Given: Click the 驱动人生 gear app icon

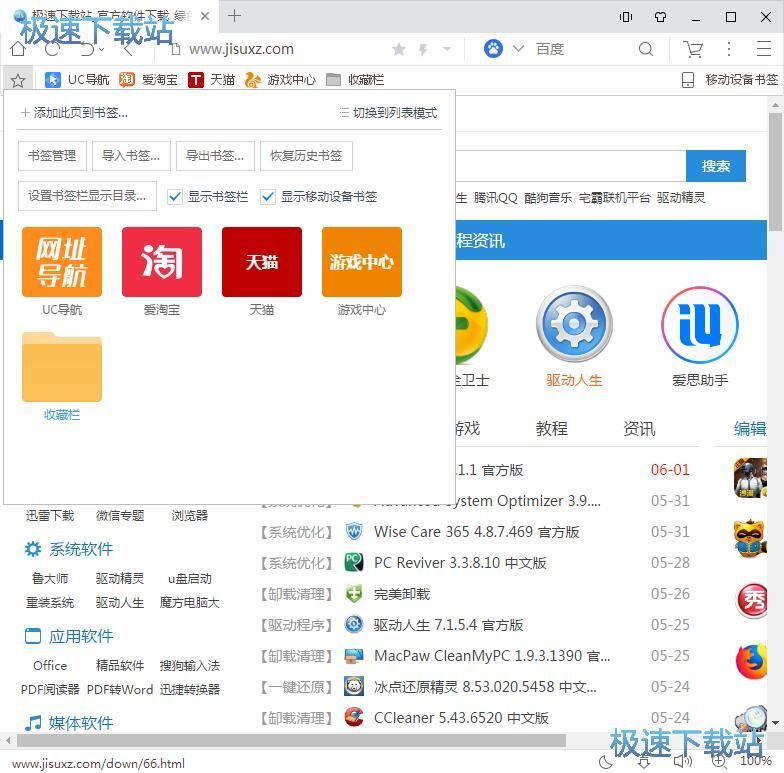Looking at the screenshot, I should [x=574, y=324].
